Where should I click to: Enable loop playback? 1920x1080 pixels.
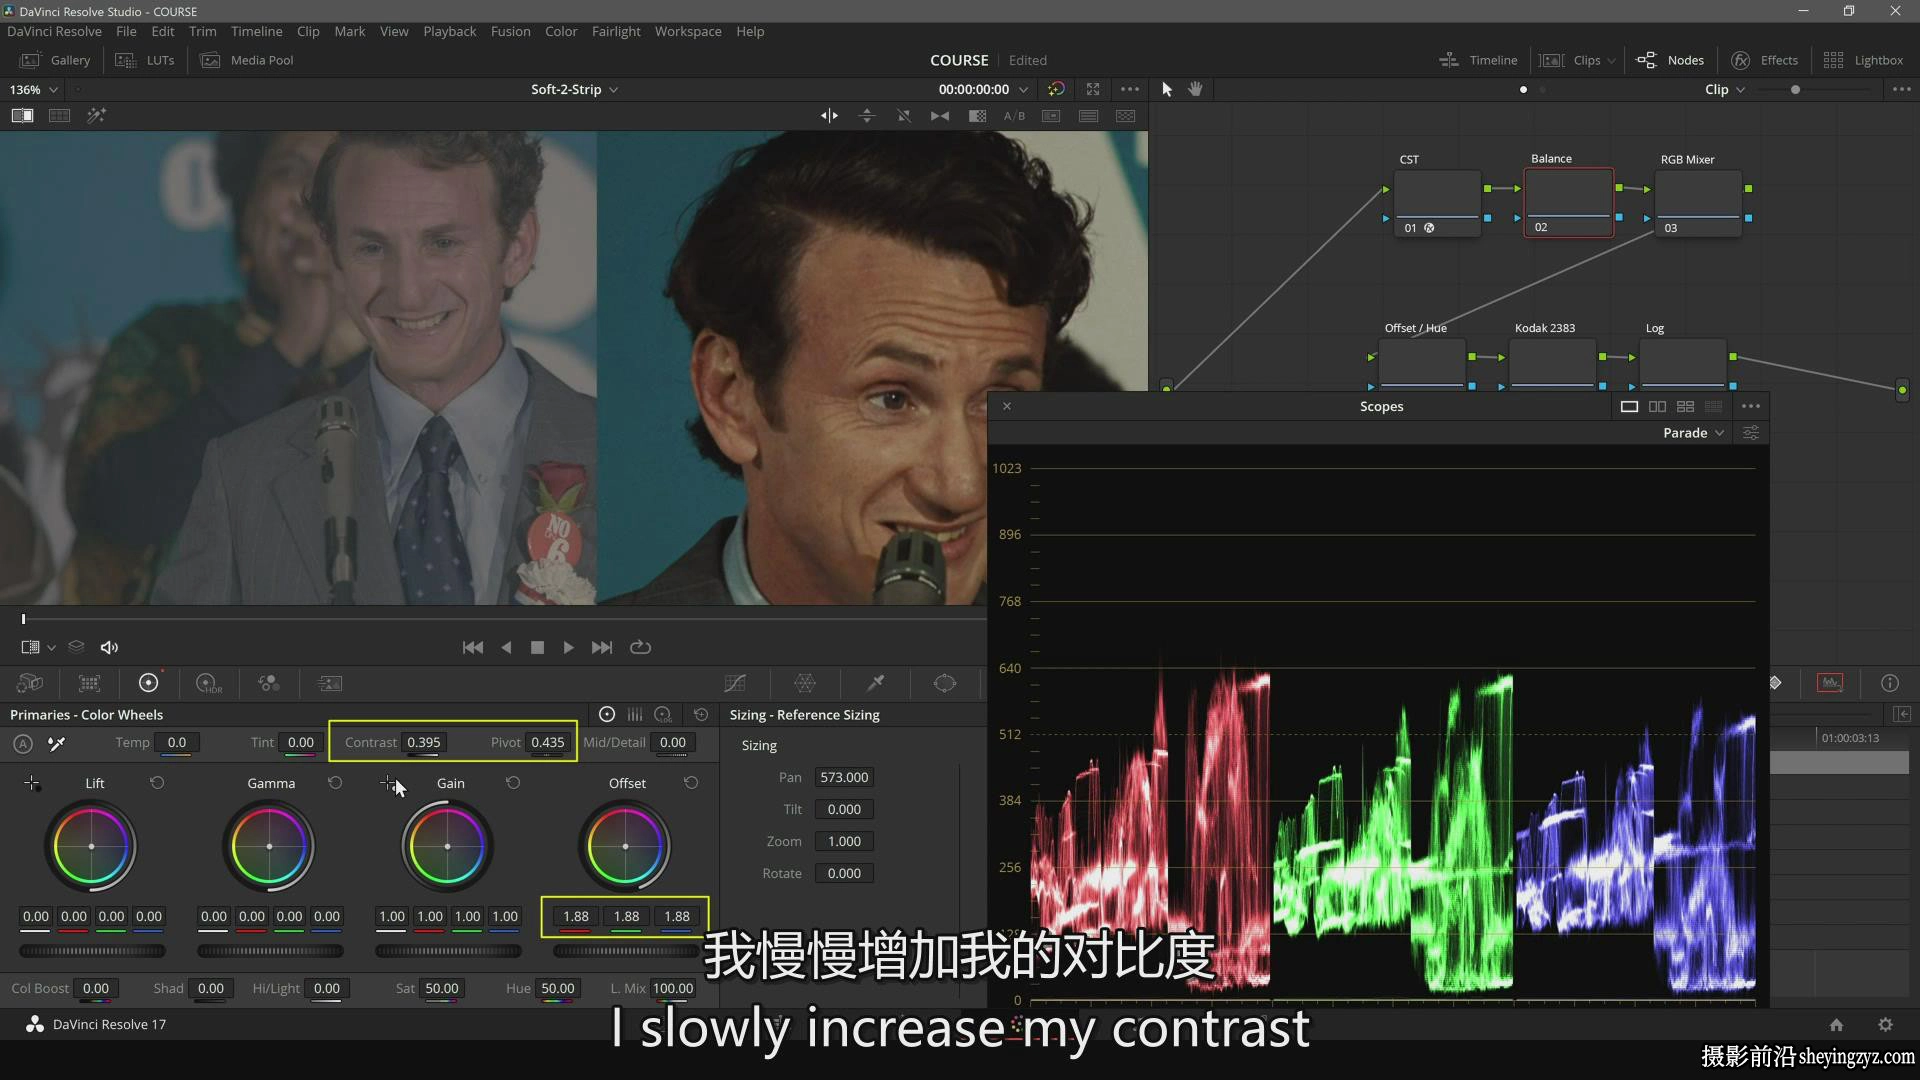click(x=641, y=647)
